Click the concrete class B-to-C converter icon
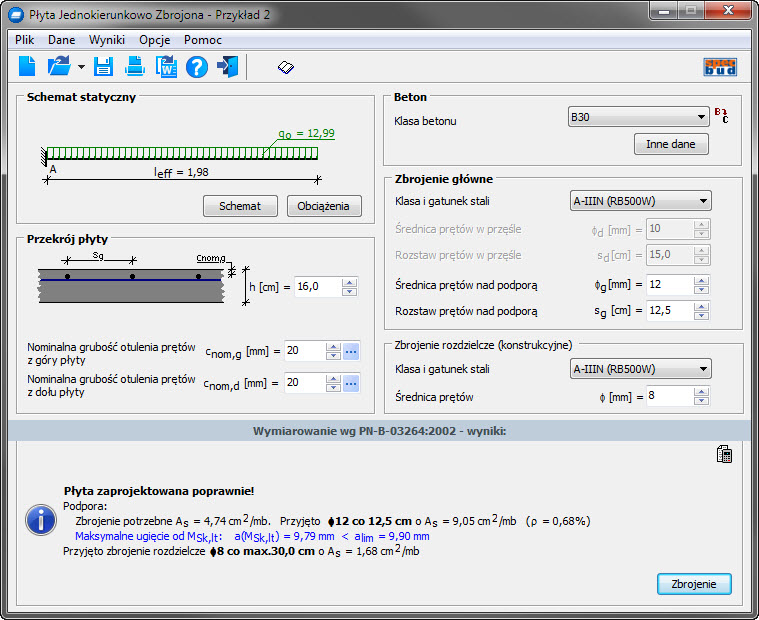This screenshot has width=759, height=620. 722,117
